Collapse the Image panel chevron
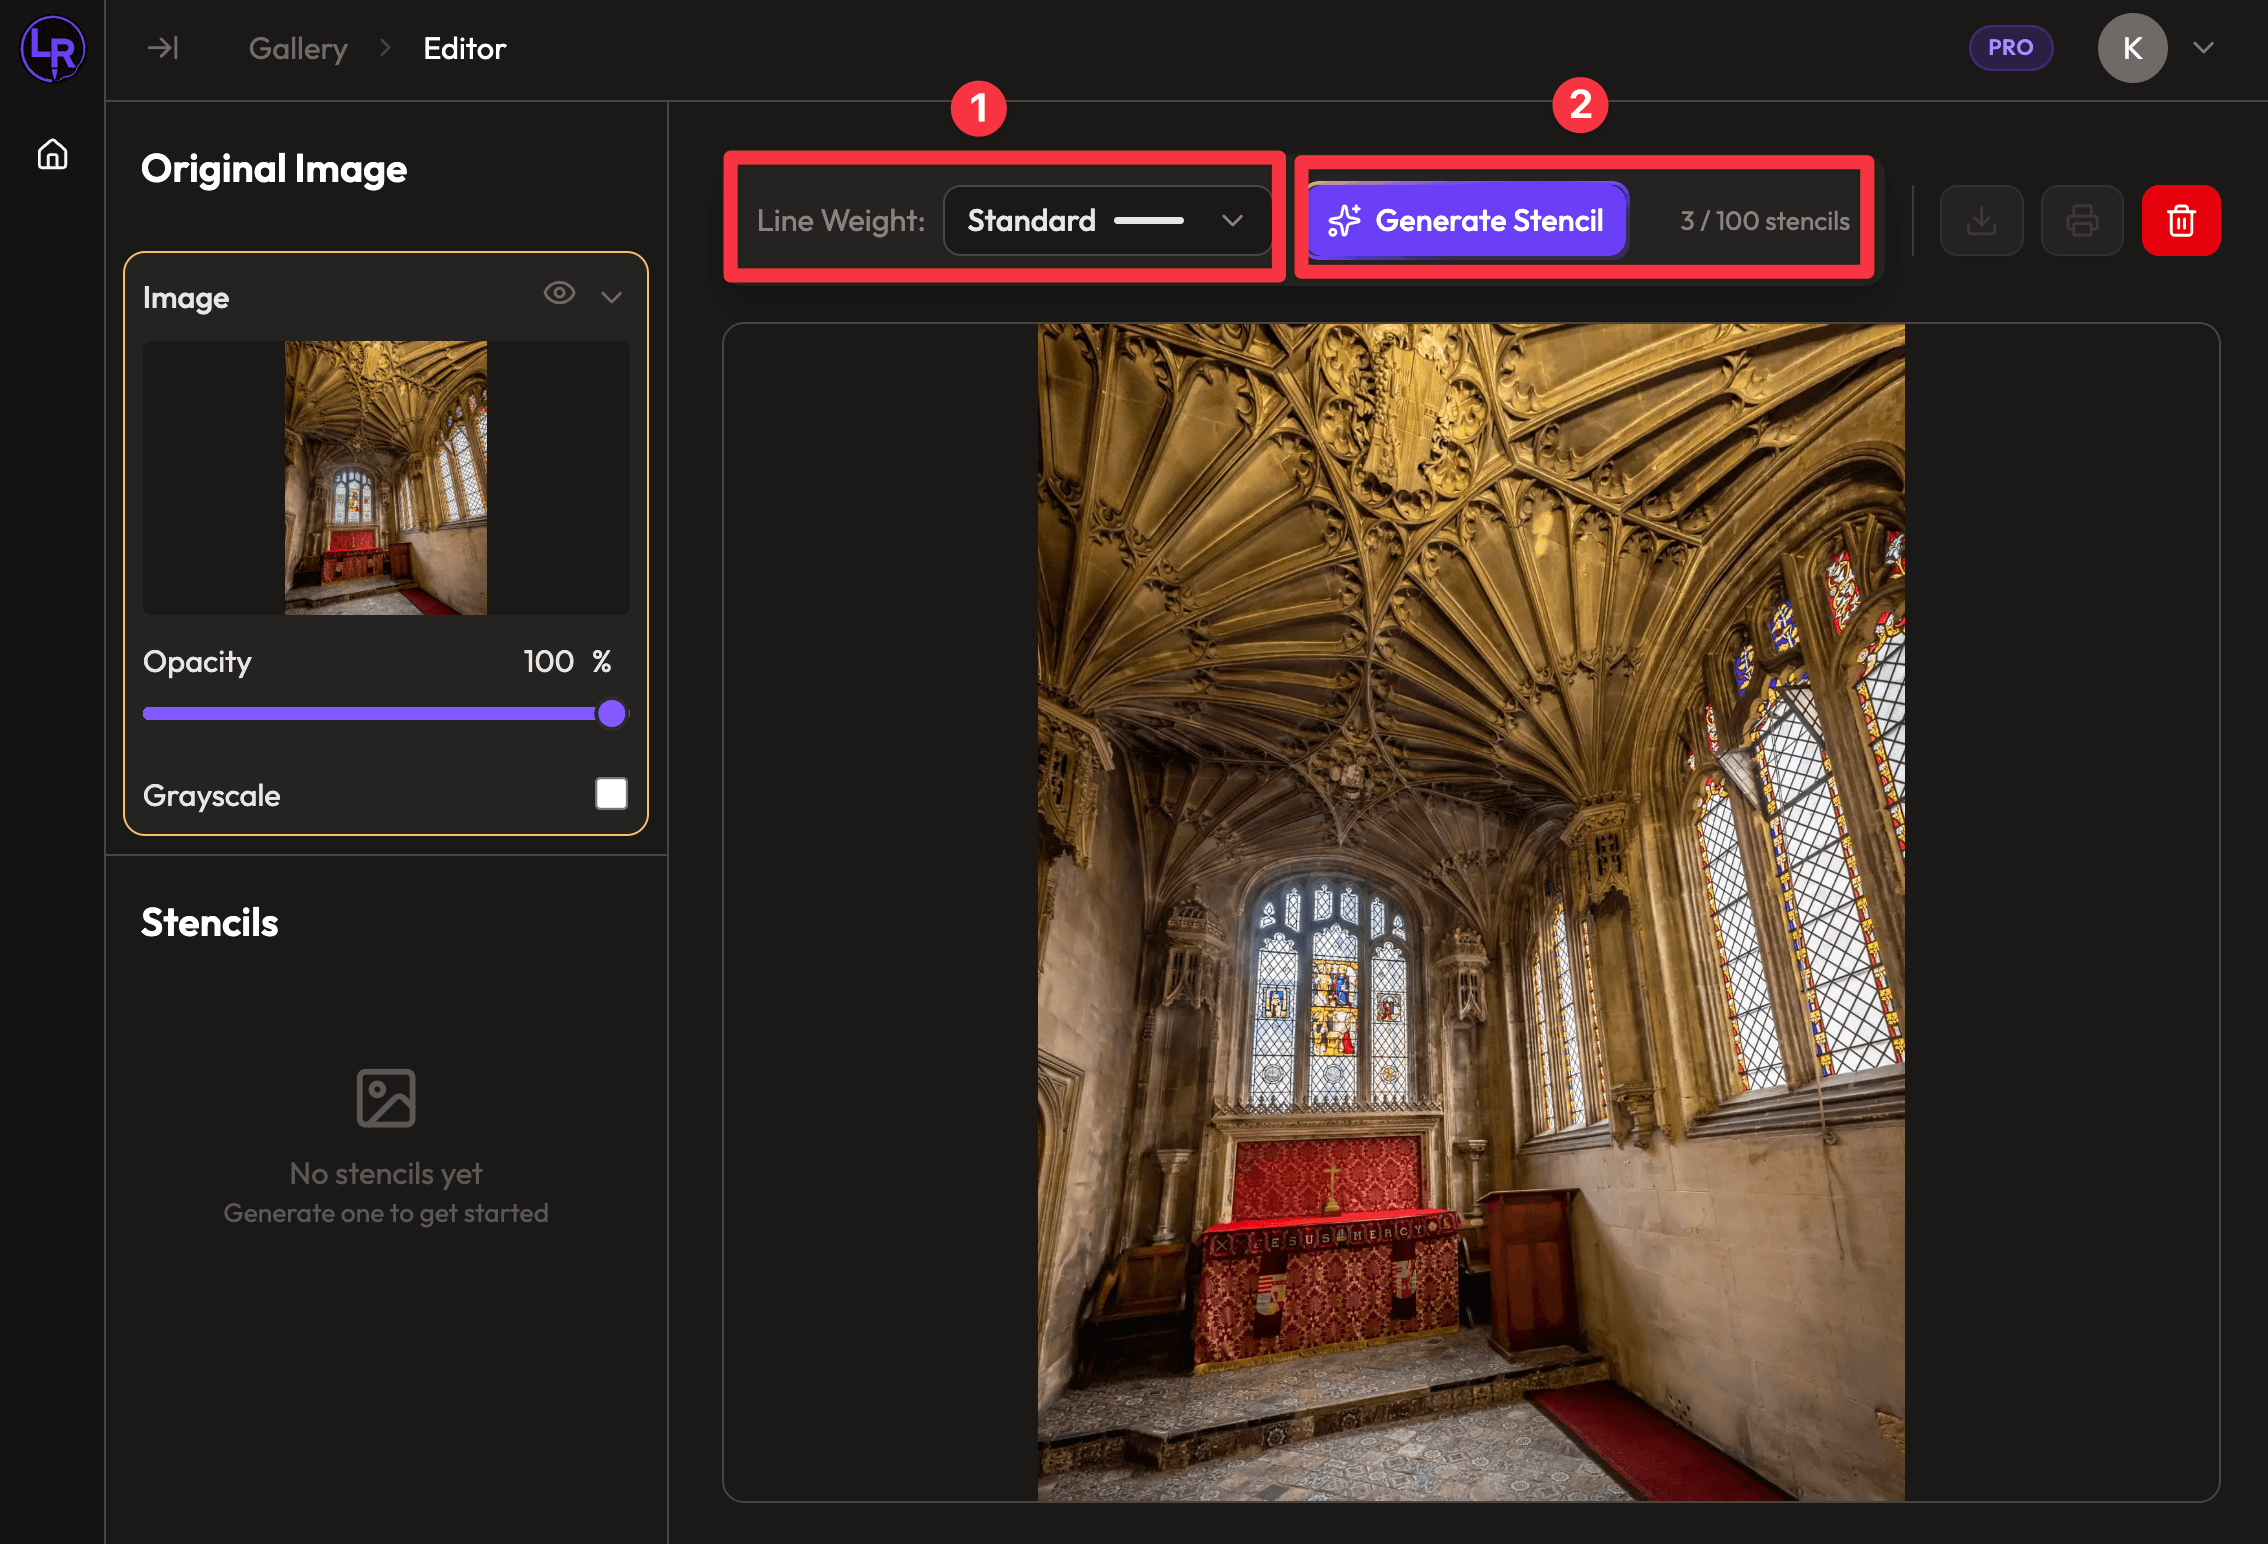 click(612, 297)
